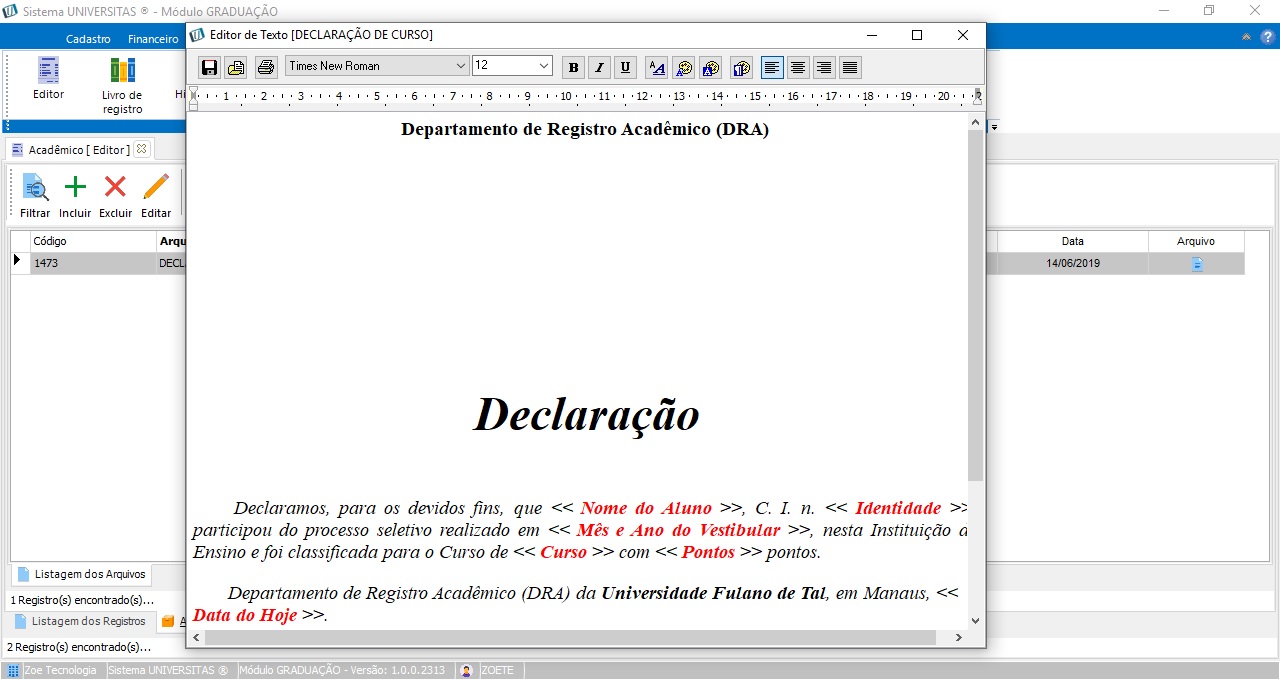Viewport: 1280px width, 680px height.
Task: Open the font settings icon (A with underline)
Action: (657, 67)
